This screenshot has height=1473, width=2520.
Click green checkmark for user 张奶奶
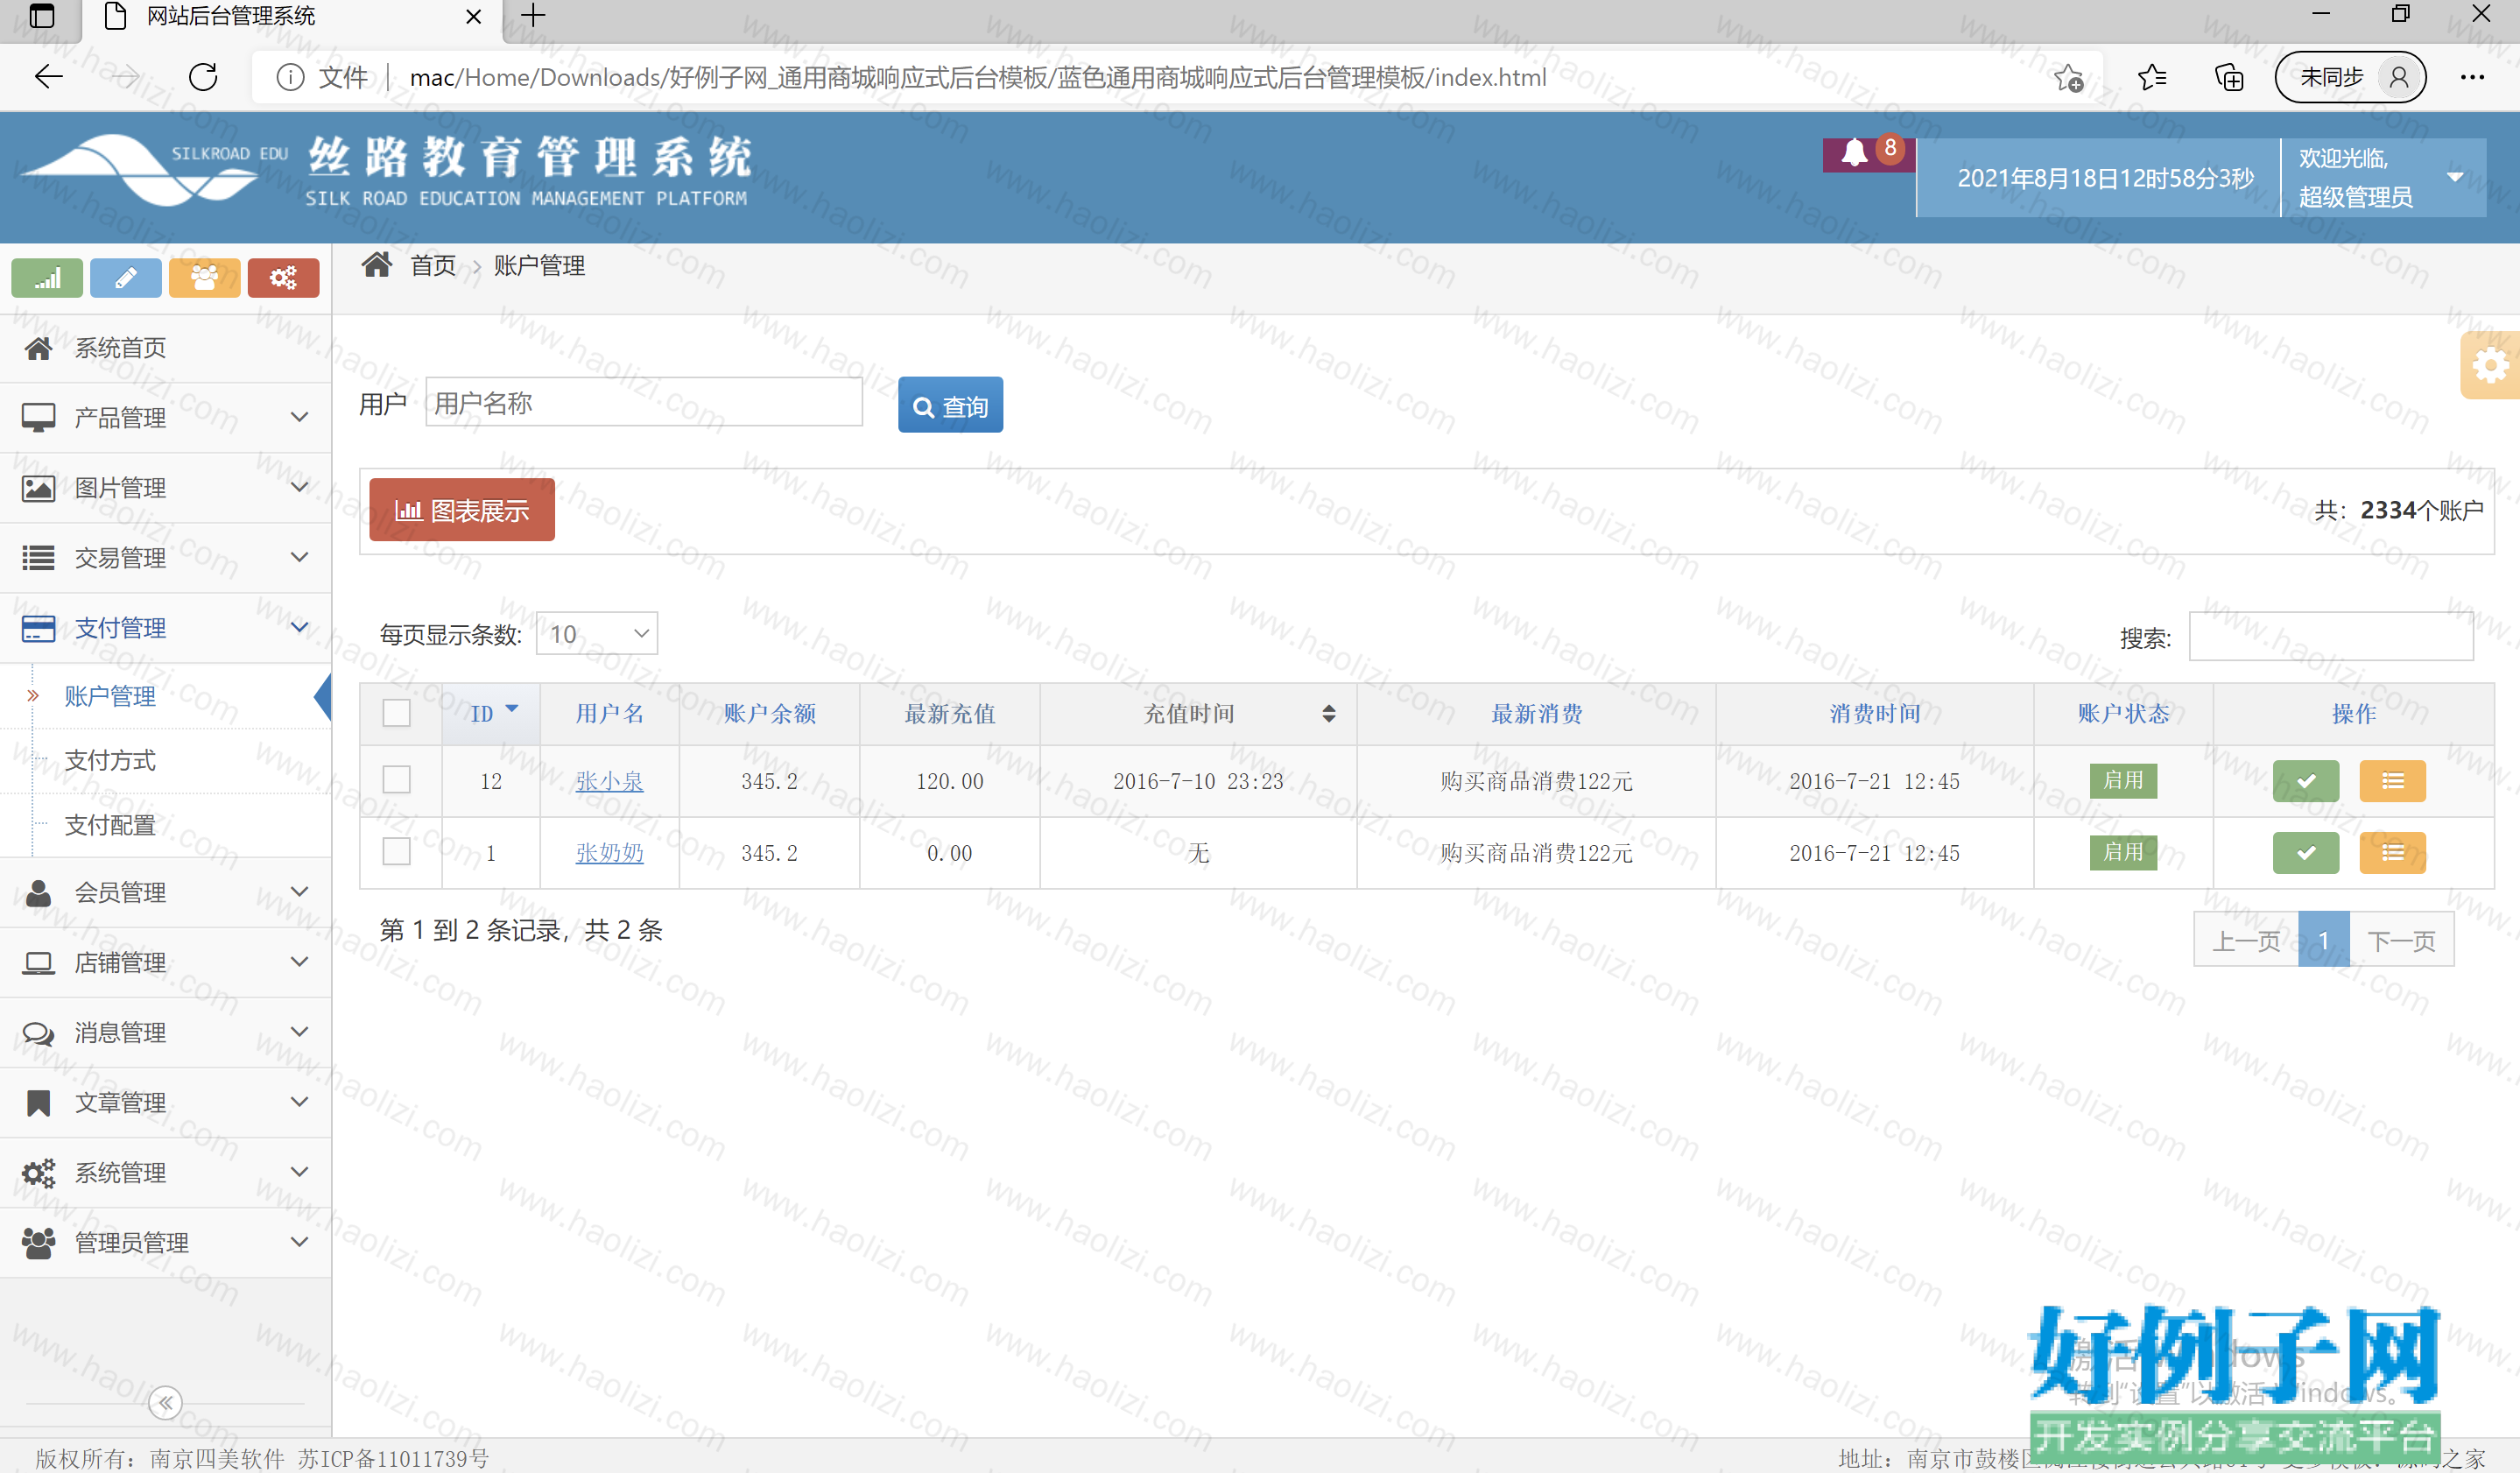click(x=2306, y=853)
